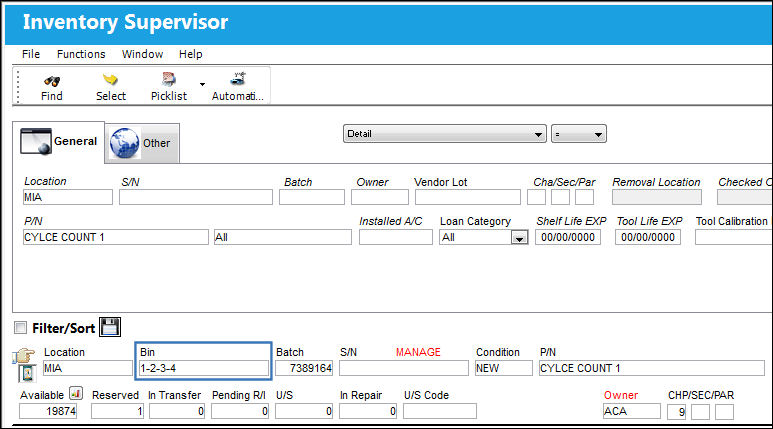This screenshot has width=773, height=429.
Task: Click the Tool Life EXP date field
Action: [648, 237]
